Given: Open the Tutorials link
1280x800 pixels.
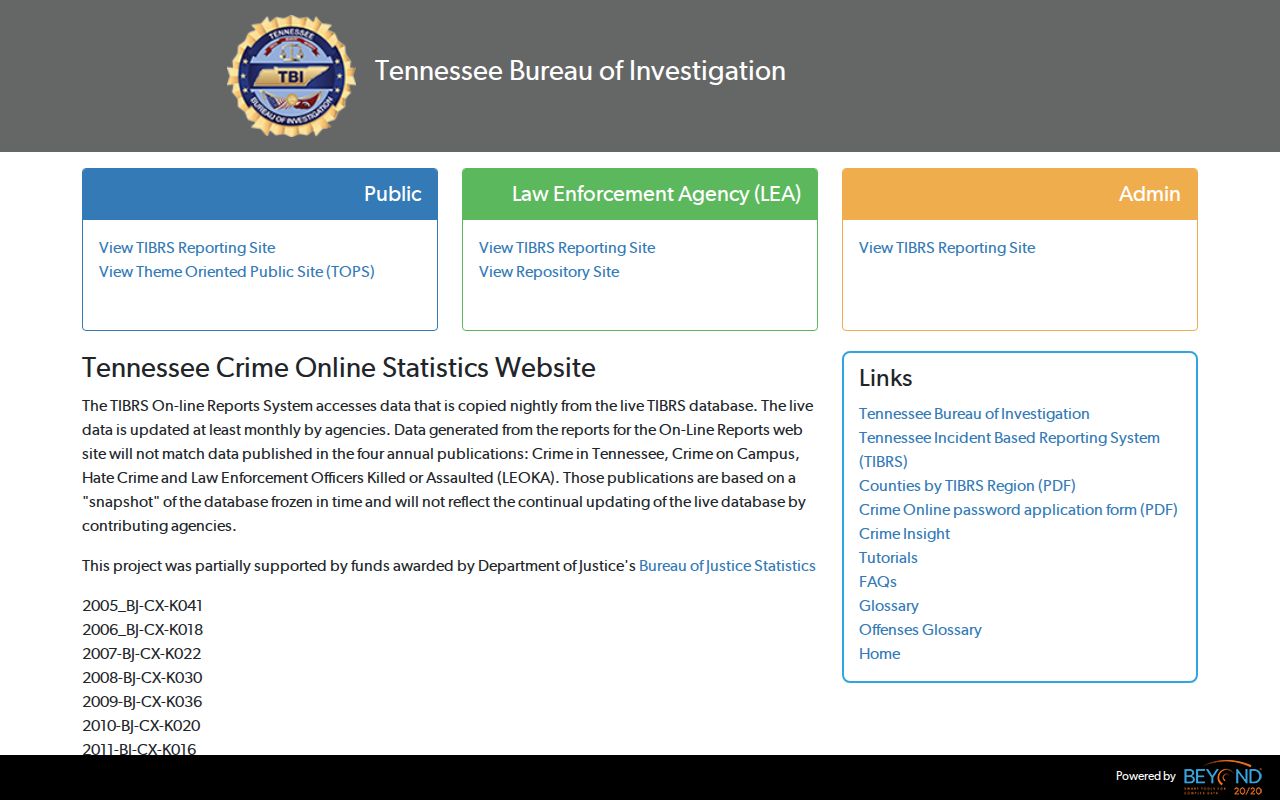Looking at the screenshot, I should (888, 558).
